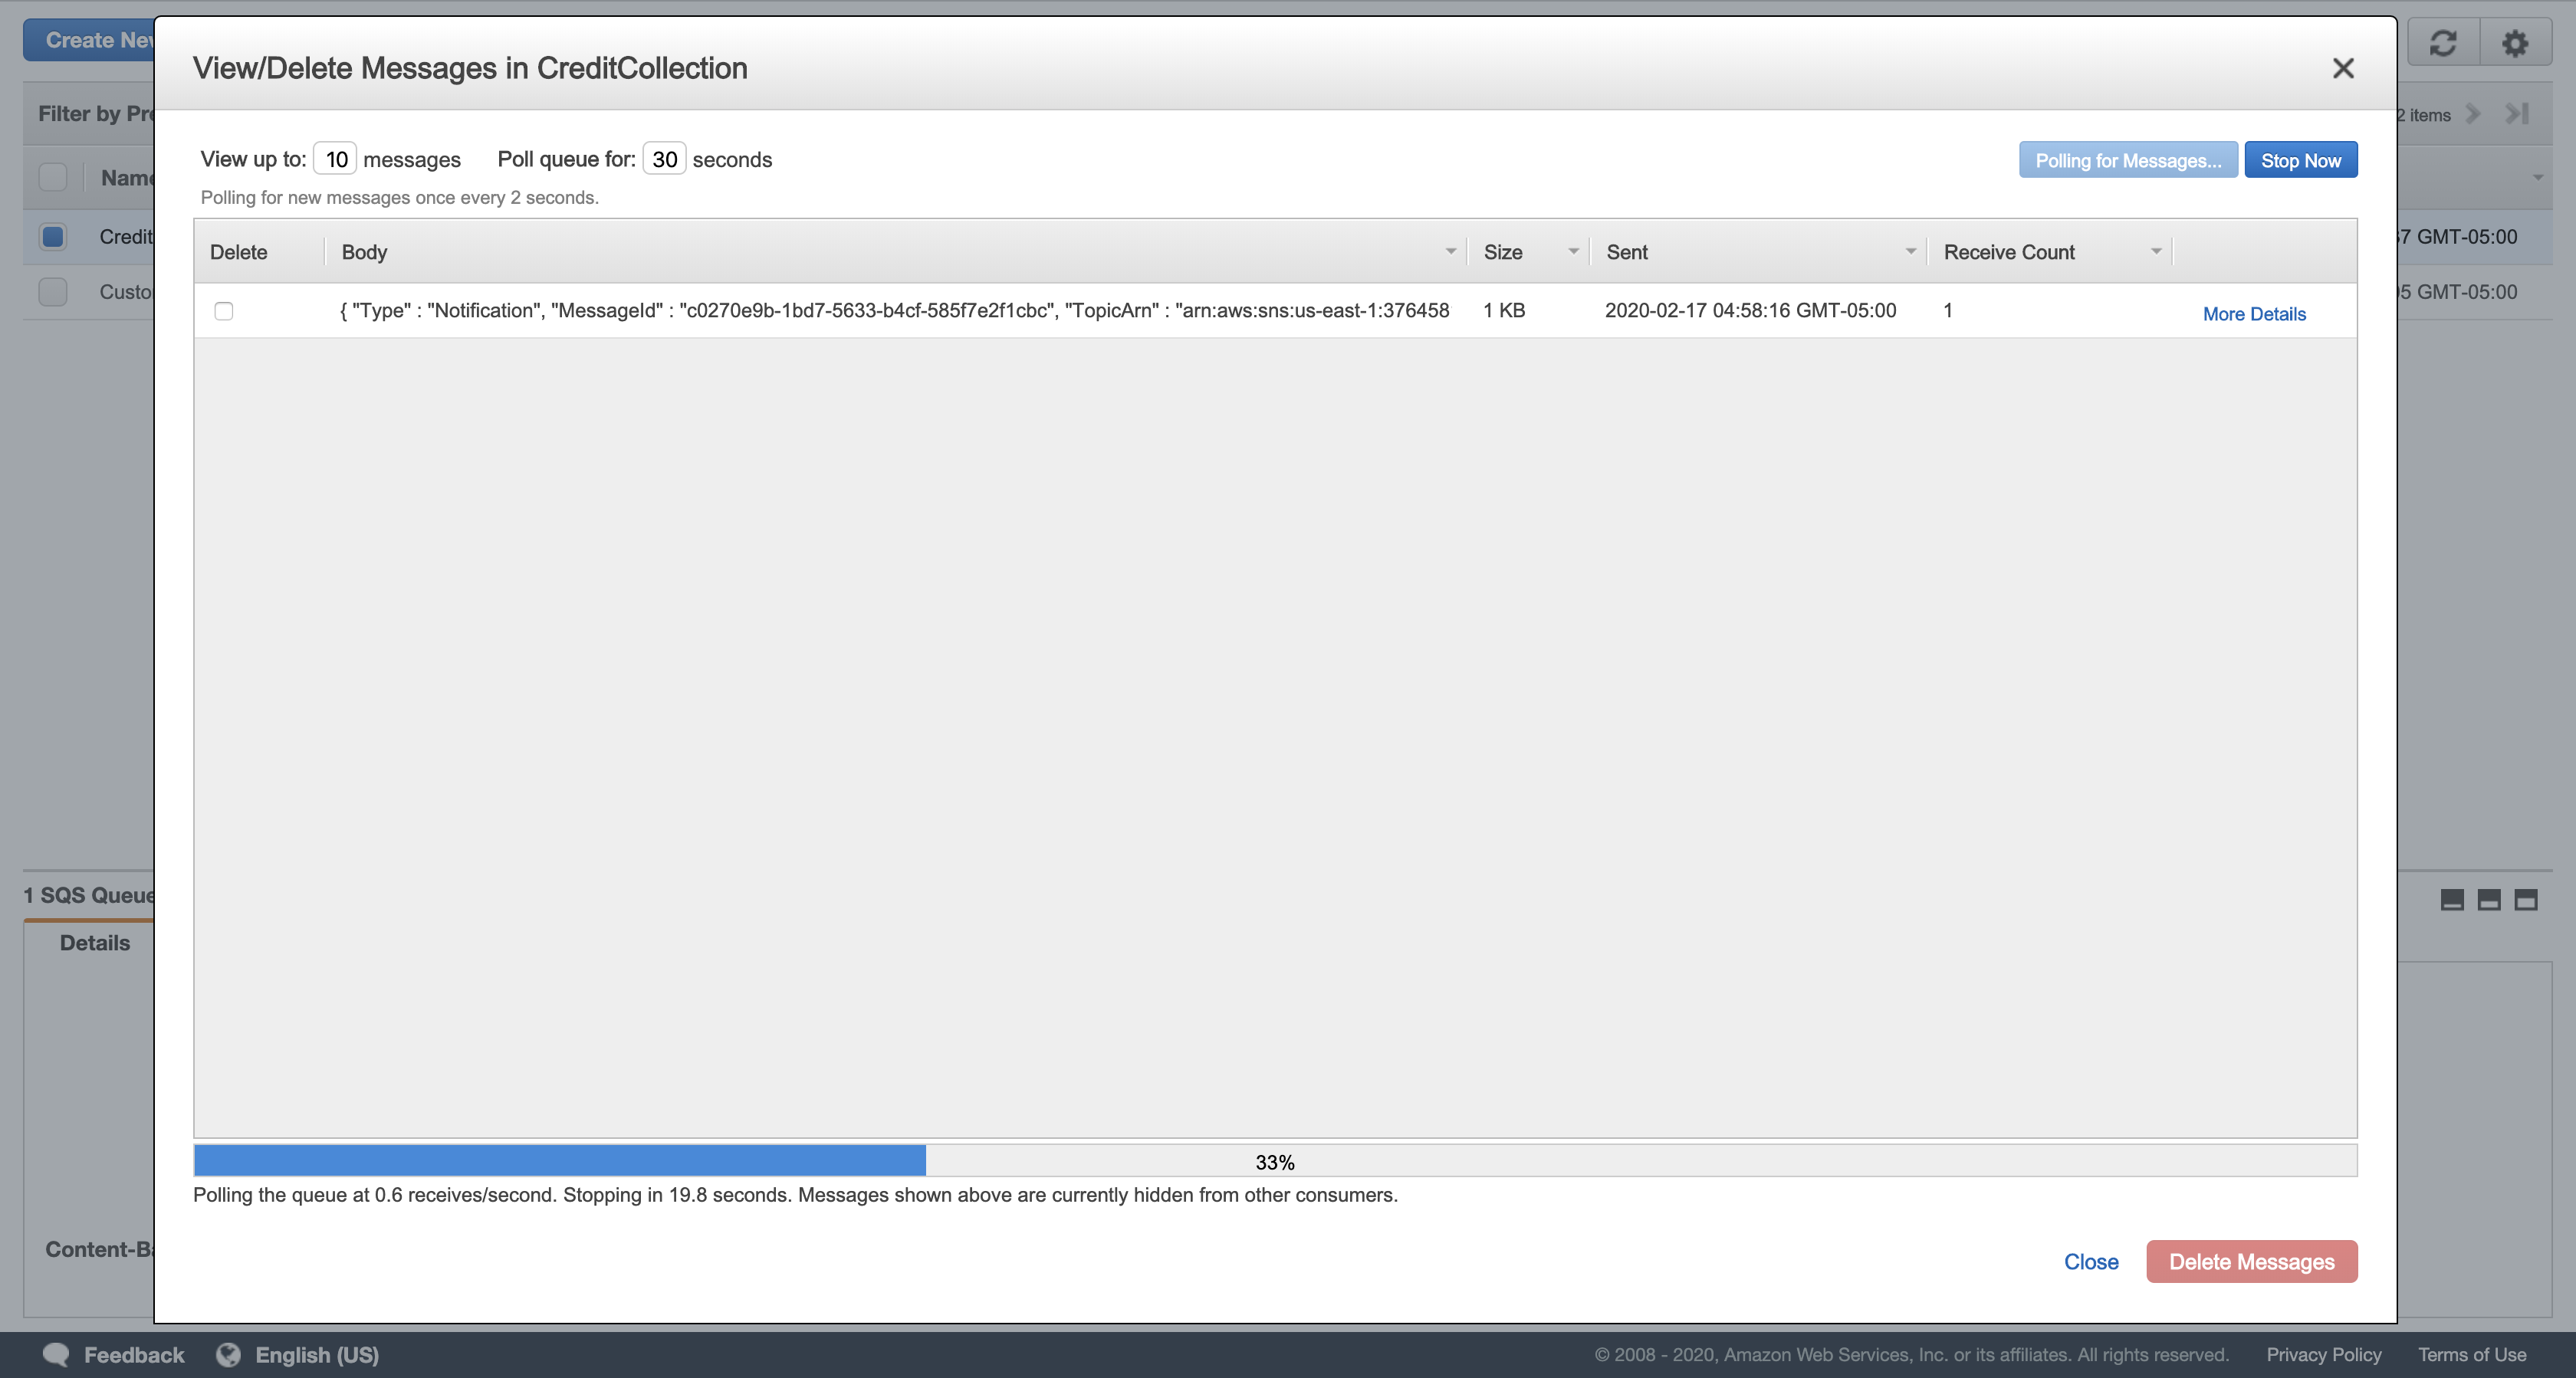Click the Poll queue for seconds field
The image size is (2576, 1378).
click(x=664, y=159)
